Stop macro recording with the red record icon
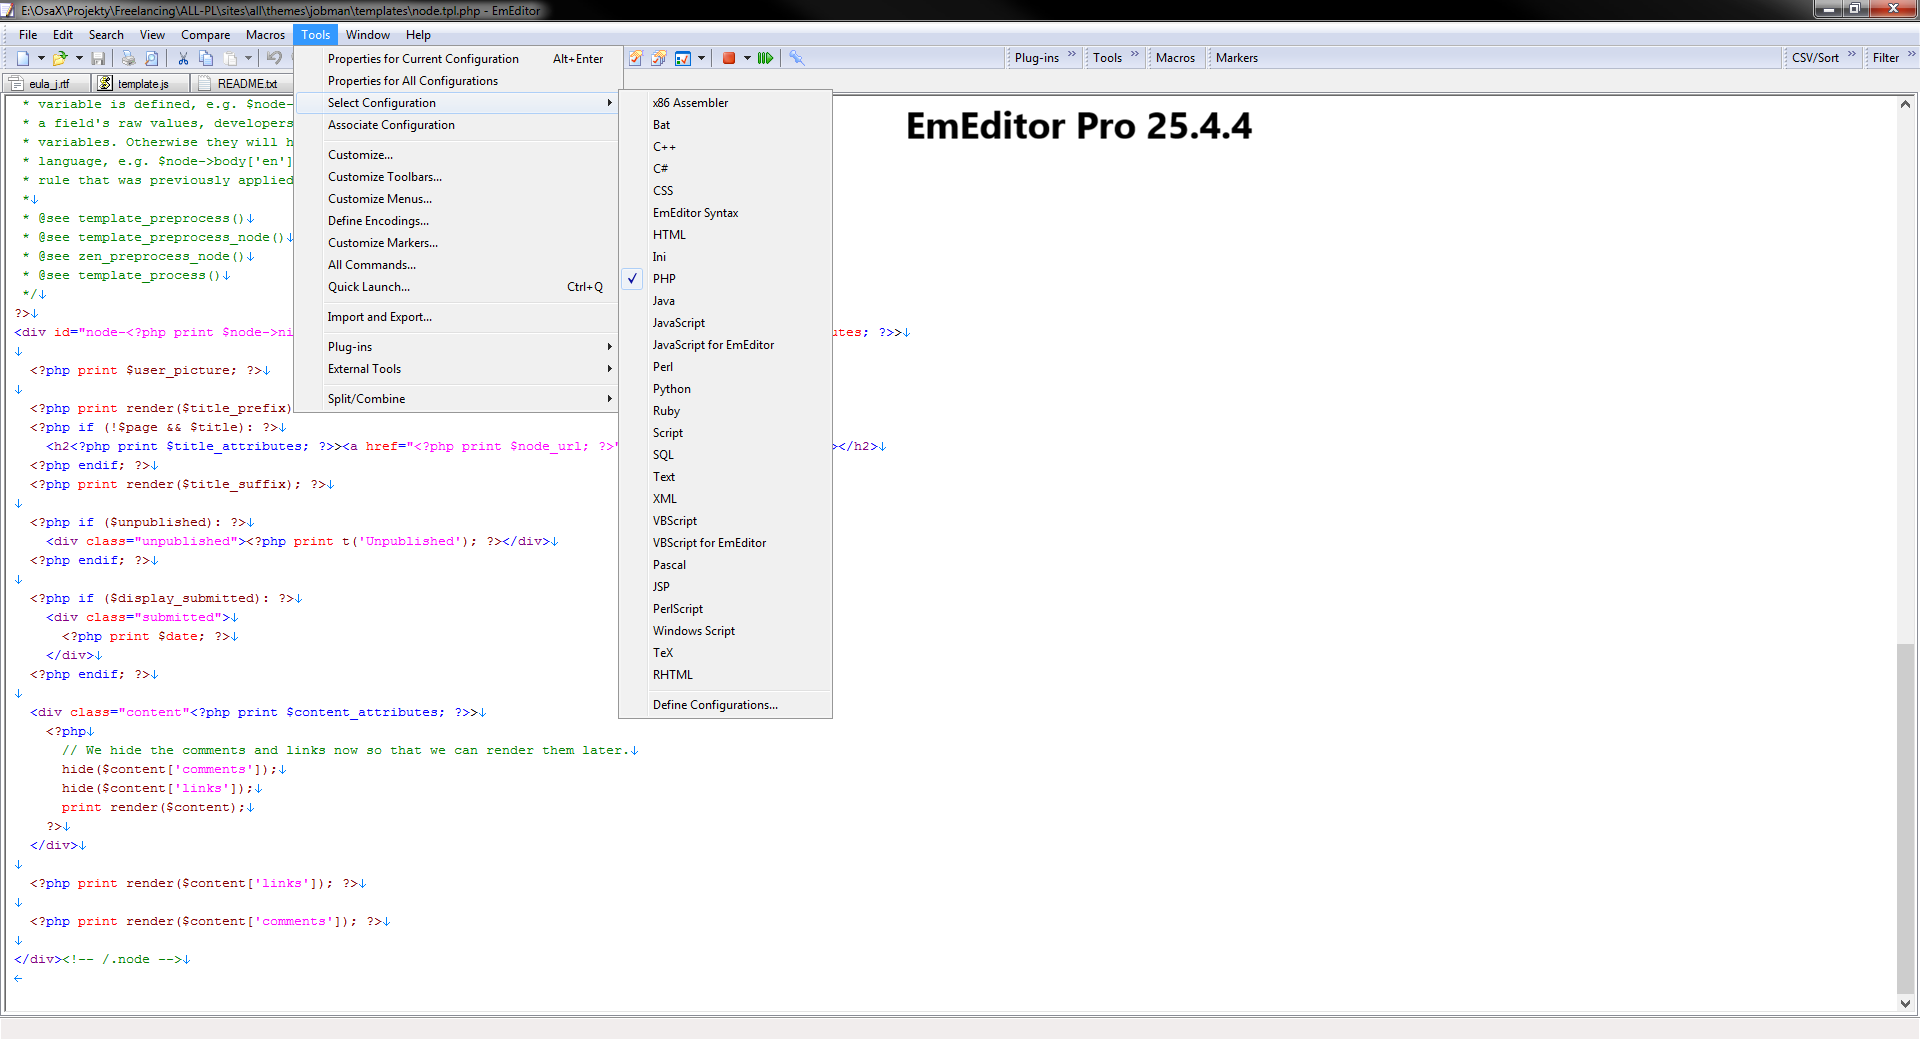1920x1040 pixels. click(728, 57)
